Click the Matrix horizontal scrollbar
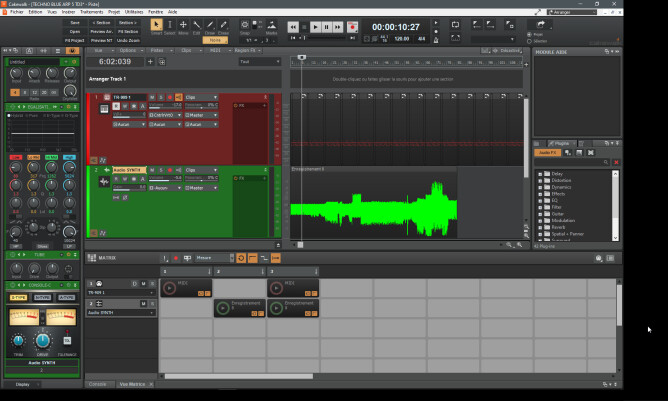This screenshot has width=668, height=401. coord(239,376)
